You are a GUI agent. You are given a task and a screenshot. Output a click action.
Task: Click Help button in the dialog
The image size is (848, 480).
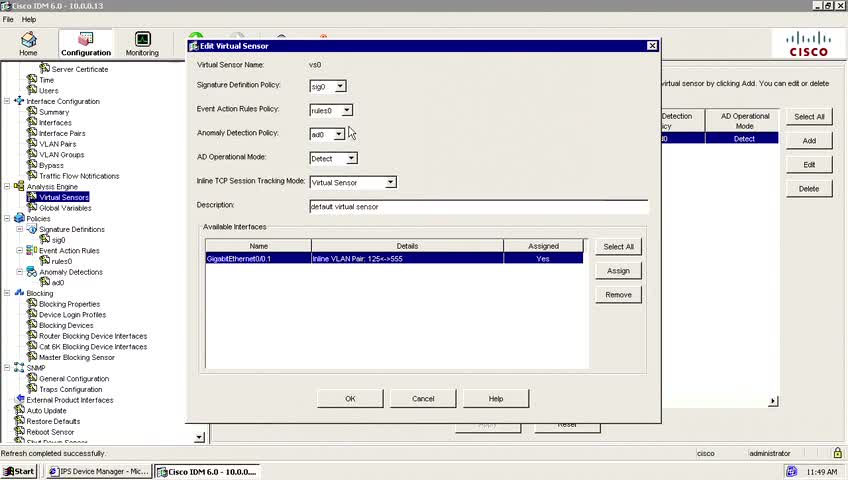pos(496,398)
